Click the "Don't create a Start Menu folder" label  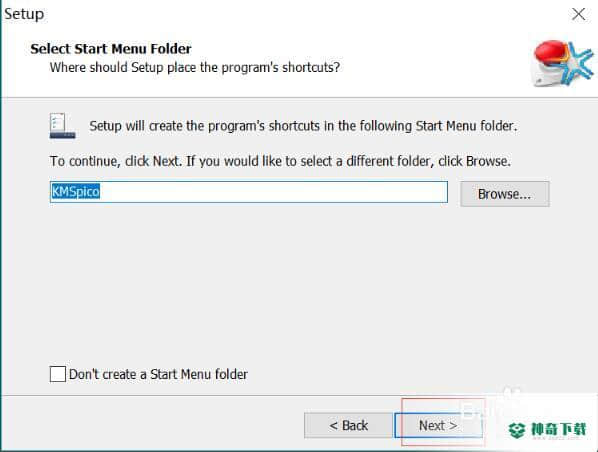(158, 374)
